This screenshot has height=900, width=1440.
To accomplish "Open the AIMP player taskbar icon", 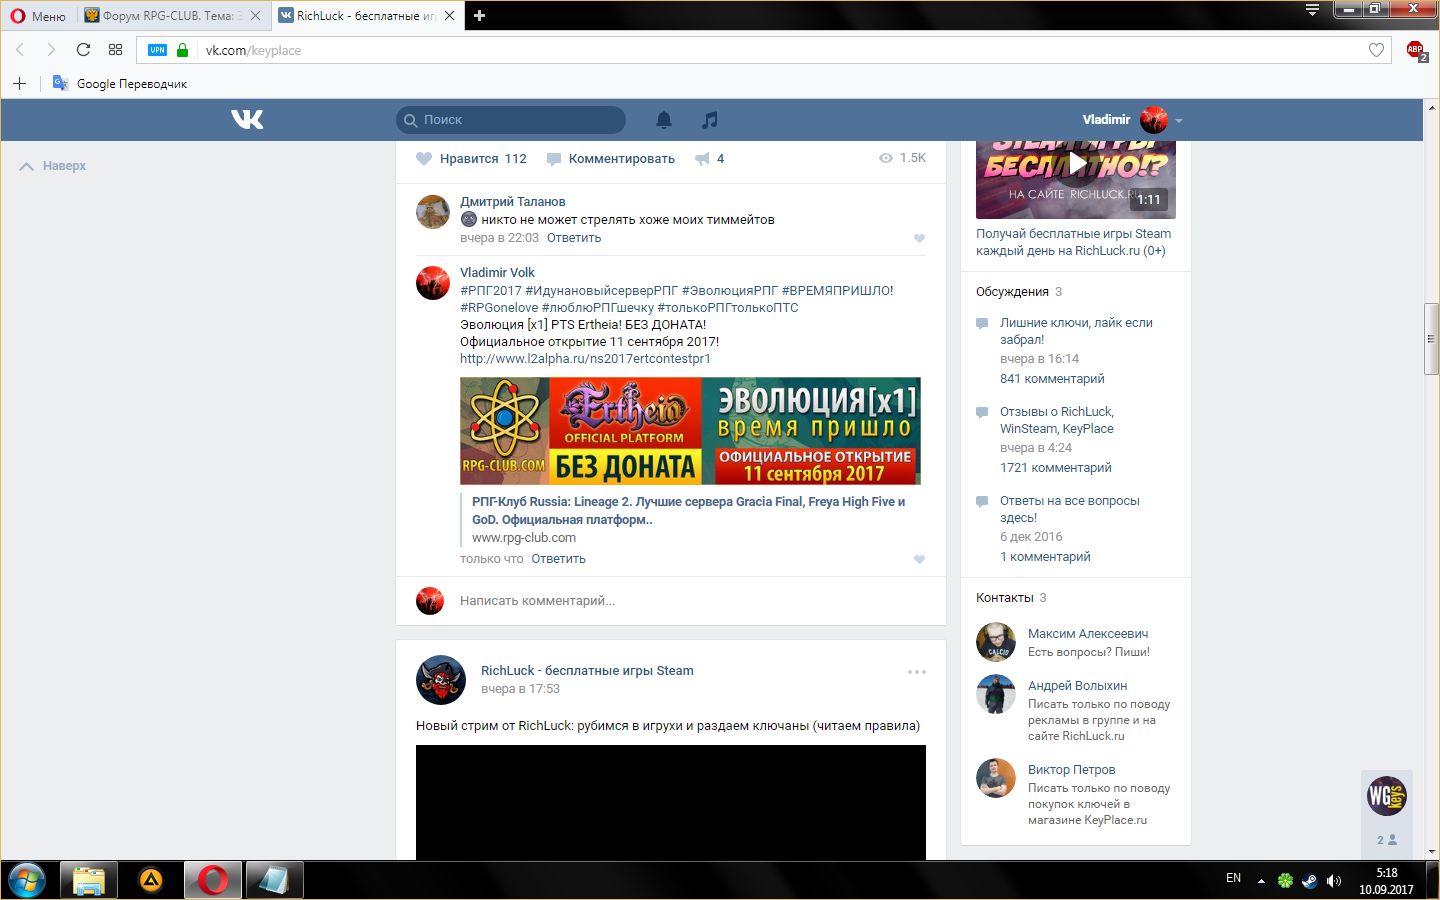I will (x=151, y=881).
